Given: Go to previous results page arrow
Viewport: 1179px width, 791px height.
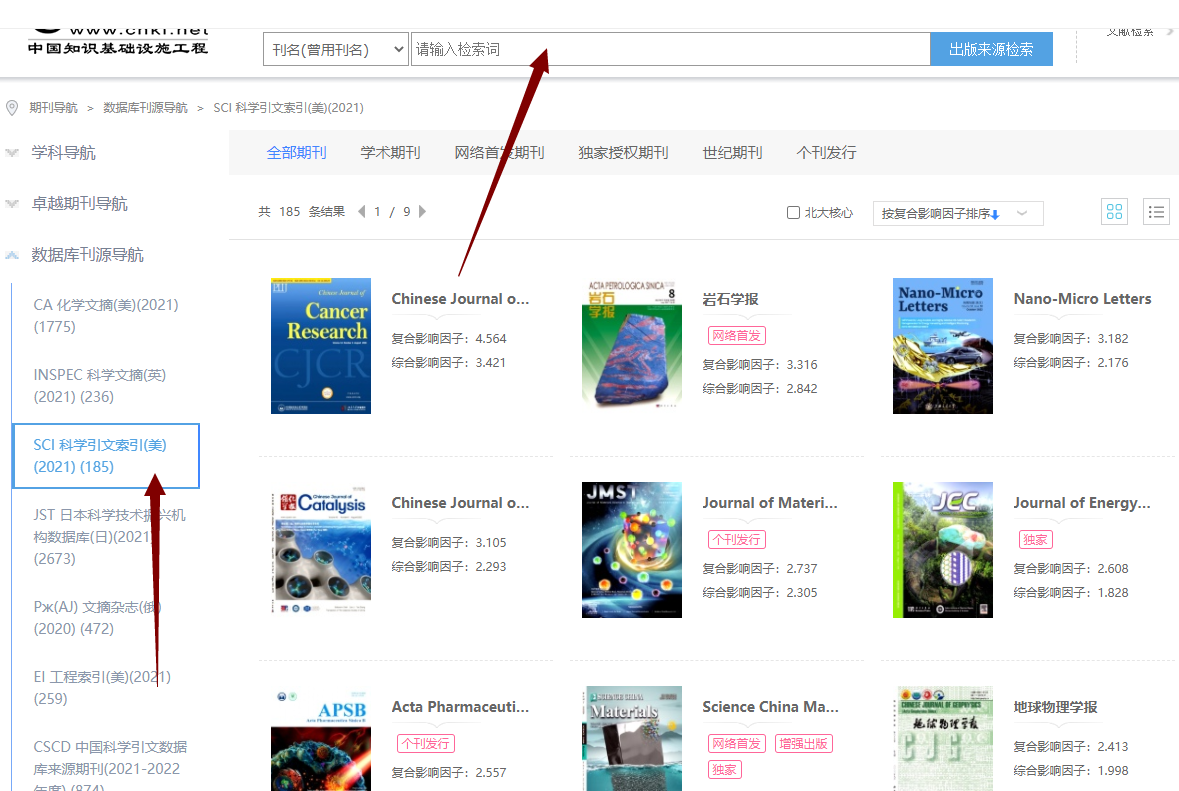Looking at the screenshot, I should pyautogui.click(x=362, y=211).
